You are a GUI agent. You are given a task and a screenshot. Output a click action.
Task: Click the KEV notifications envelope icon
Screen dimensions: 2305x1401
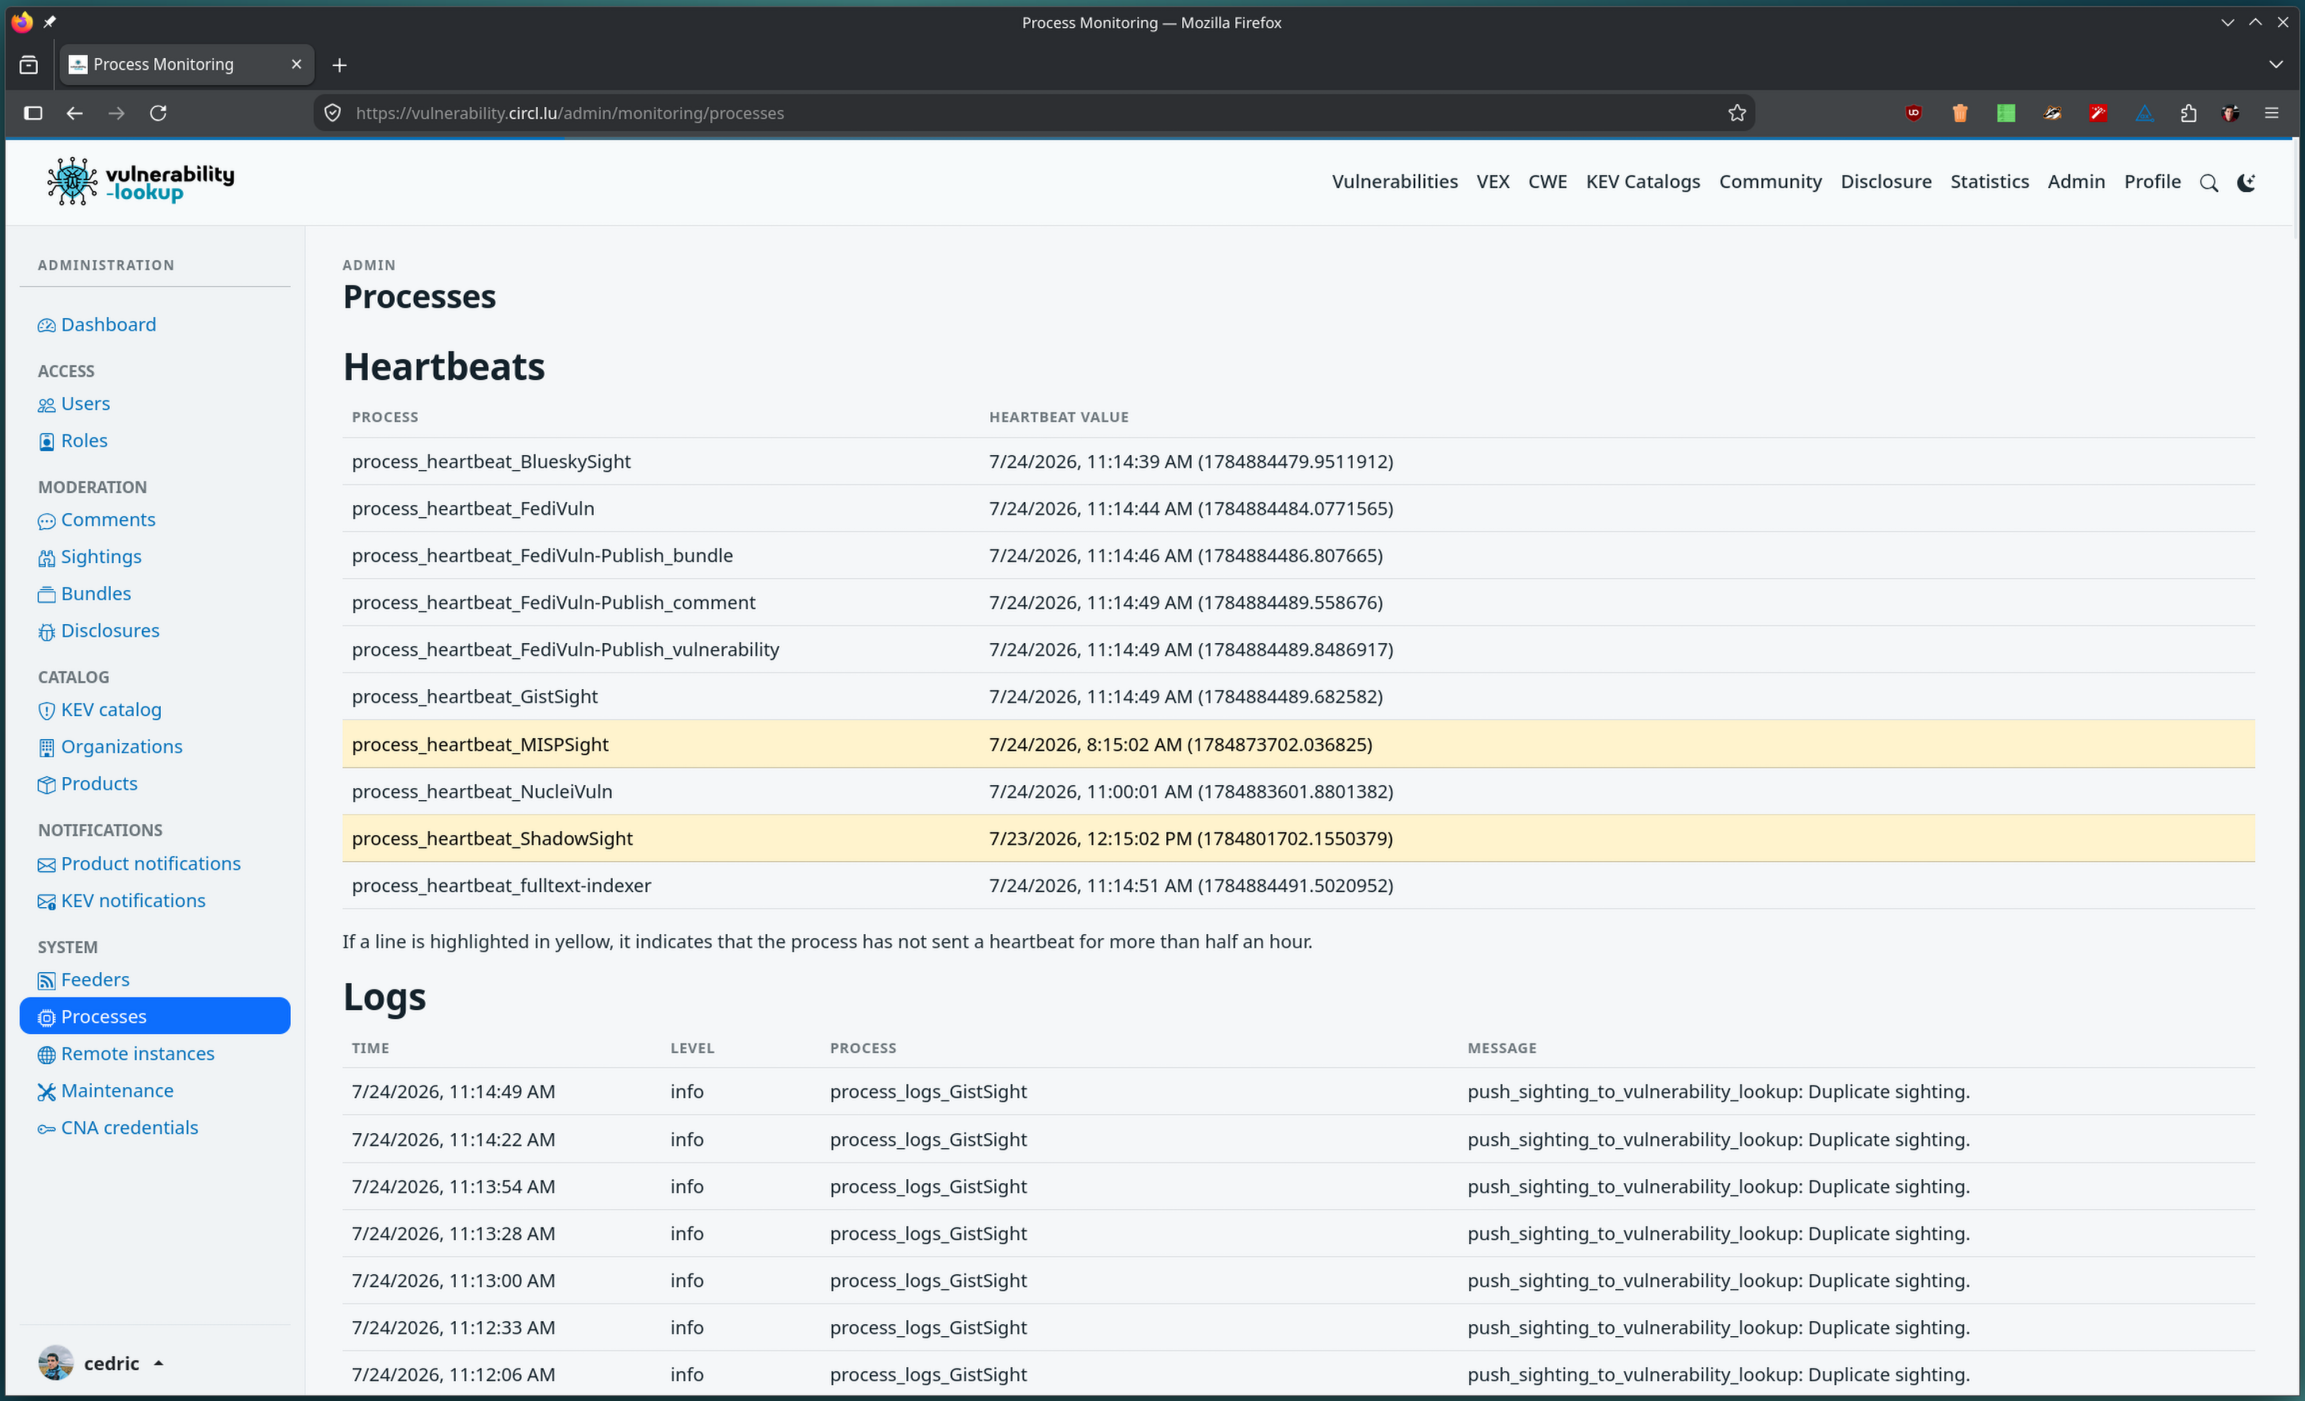point(46,902)
